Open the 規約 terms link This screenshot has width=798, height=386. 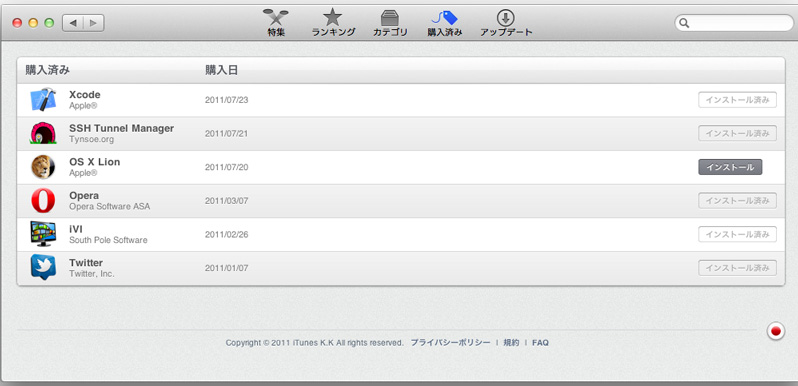coord(511,343)
